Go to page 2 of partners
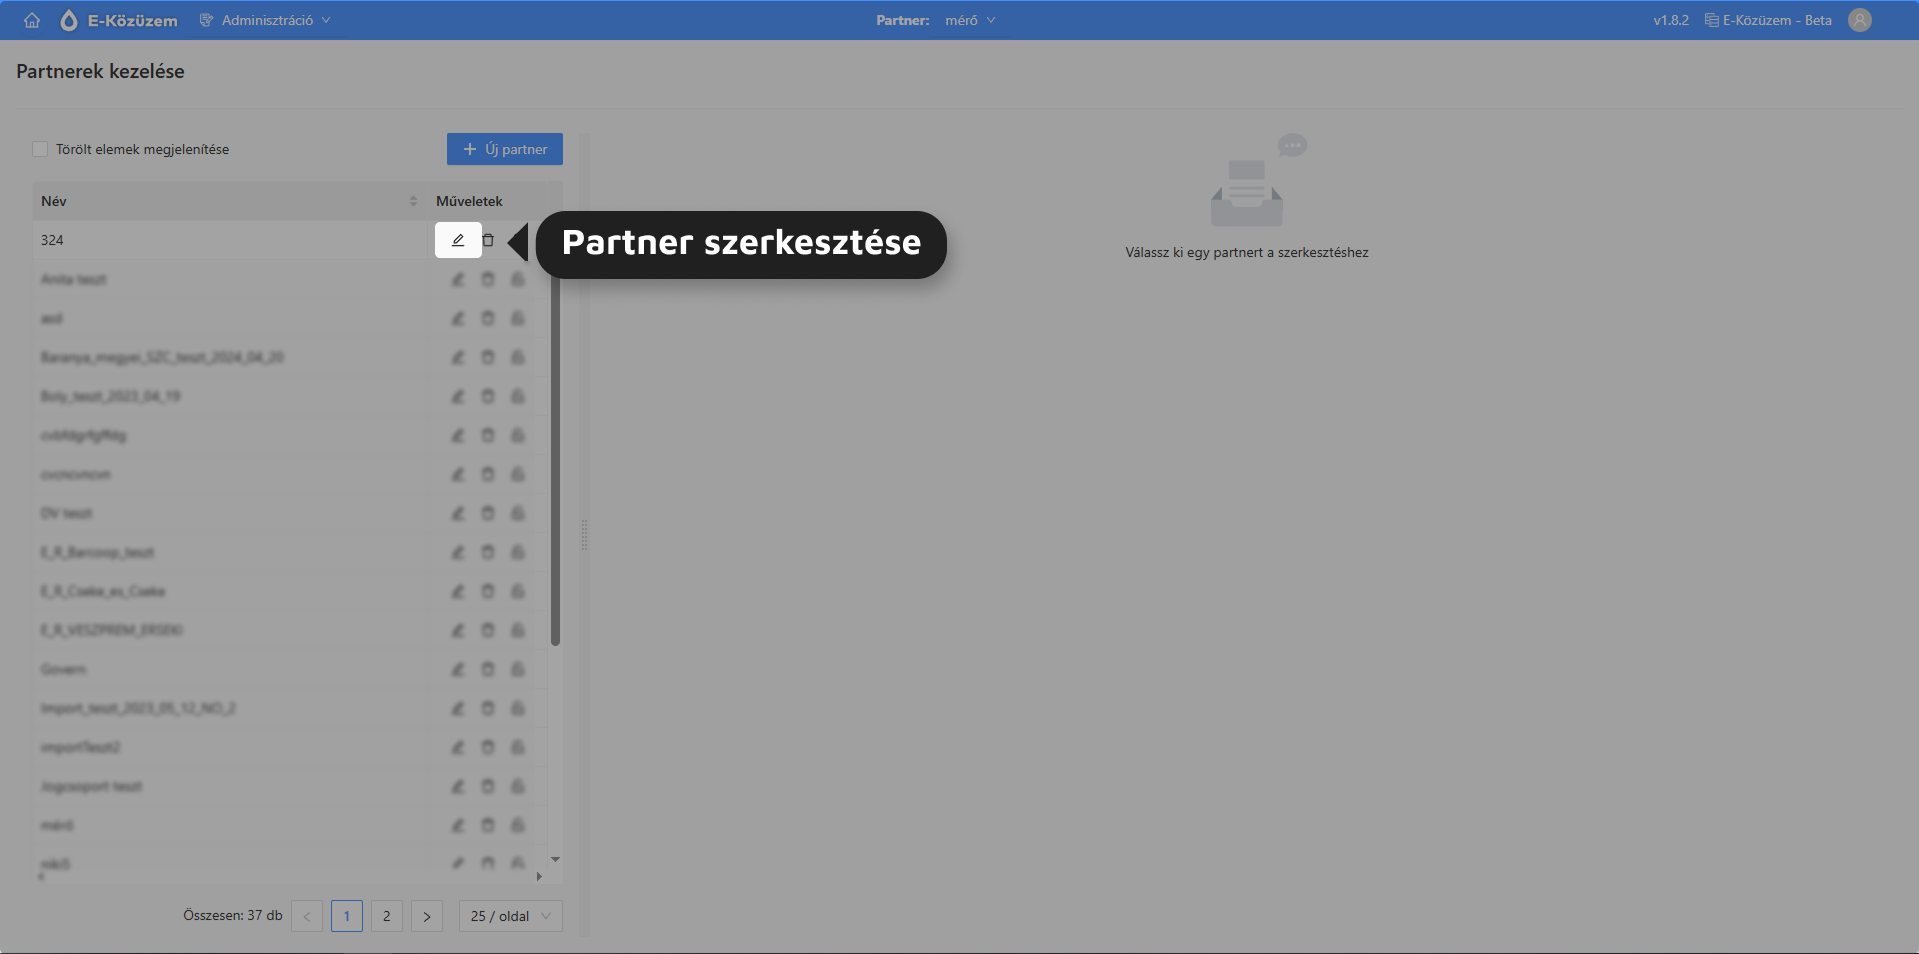 (387, 916)
